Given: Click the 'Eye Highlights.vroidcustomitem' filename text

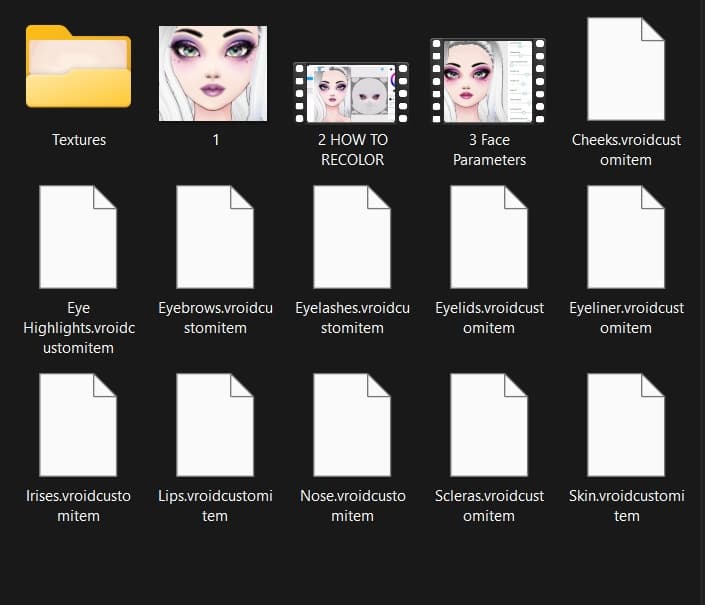Looking at the screenshot, I should pyautogui.click(x=78, y=328).
